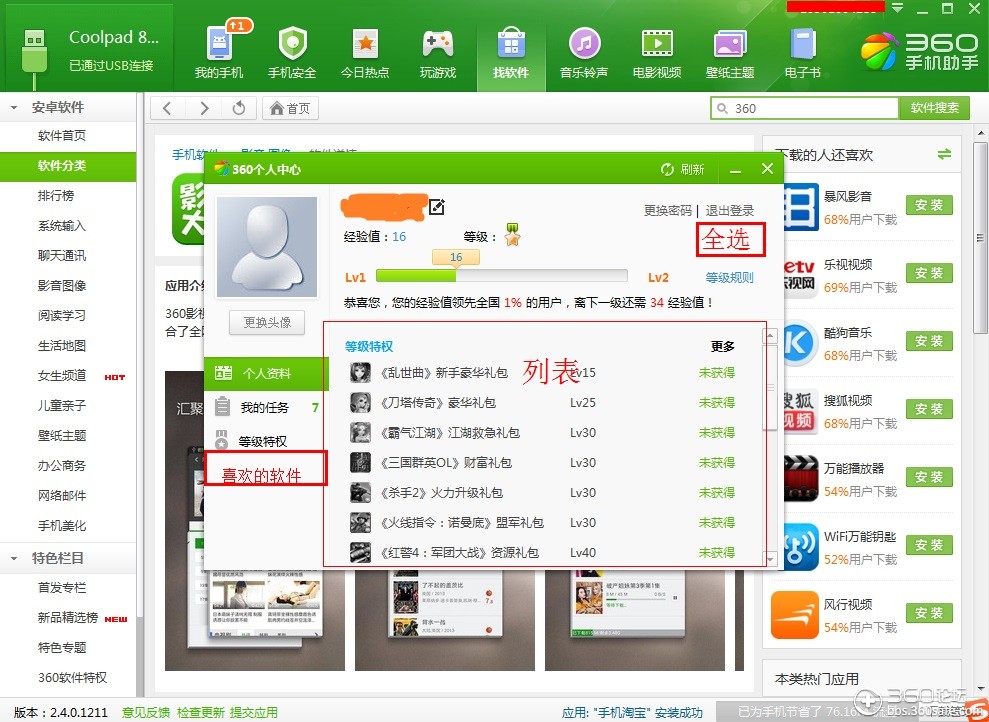Select 软件首页 in the left sidebar
This screenshot has width=989, height=722.
click(62, 136)
